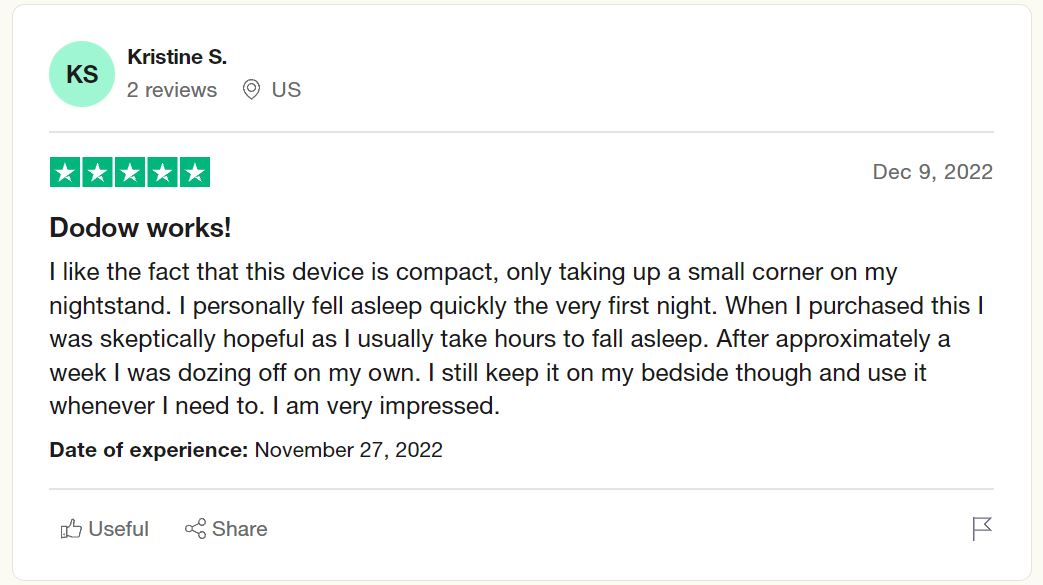
Task: Click the fifth green rating star
Action: pyautogui.click(x=195, y=173)
